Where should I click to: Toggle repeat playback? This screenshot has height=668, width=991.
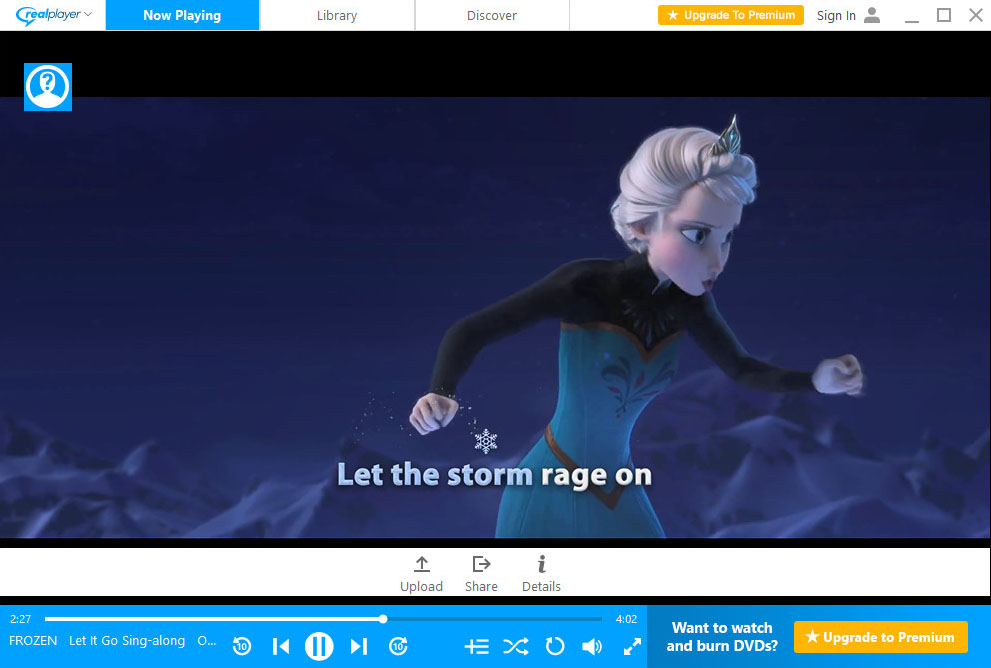pyautogui.click(x=555, y=646)
